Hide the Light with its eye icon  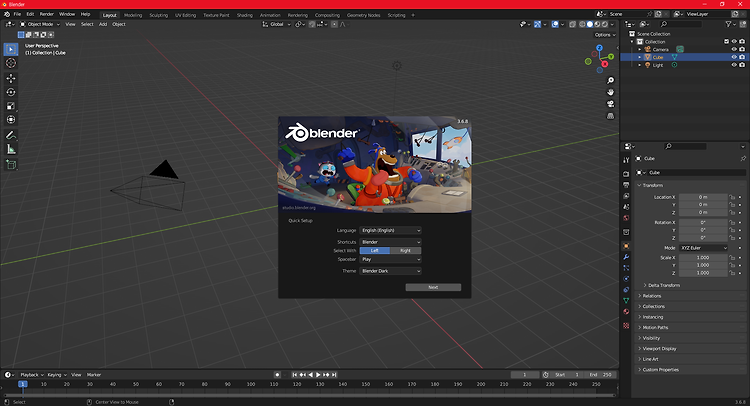pyautogui.click(x=734, y=65)
